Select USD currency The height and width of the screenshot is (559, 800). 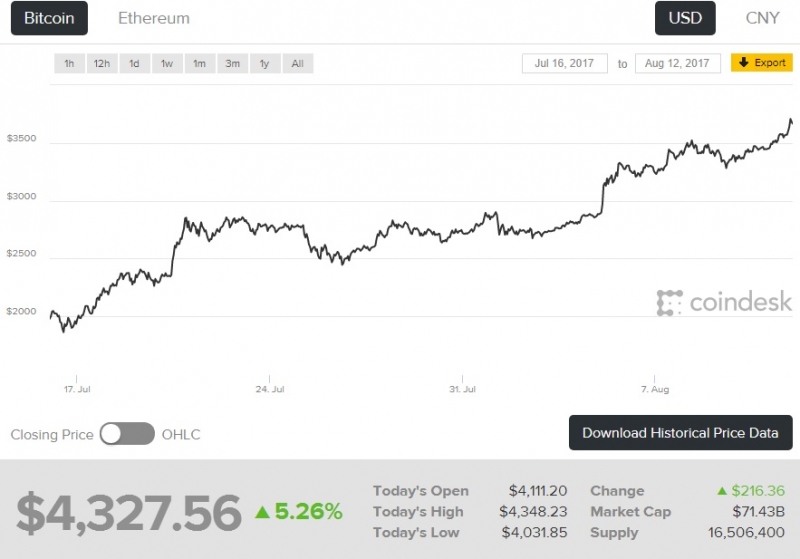[685, 18]
